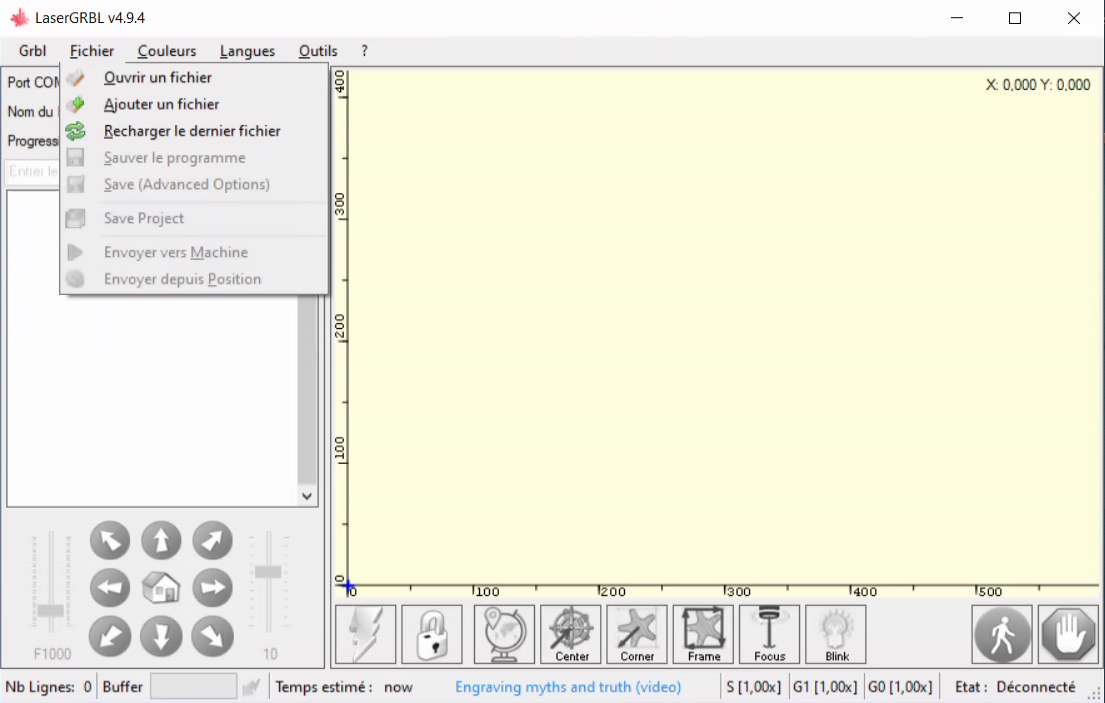Jog down-right with diagonal arrow button
1105x703 pixels.
[212, 636]
